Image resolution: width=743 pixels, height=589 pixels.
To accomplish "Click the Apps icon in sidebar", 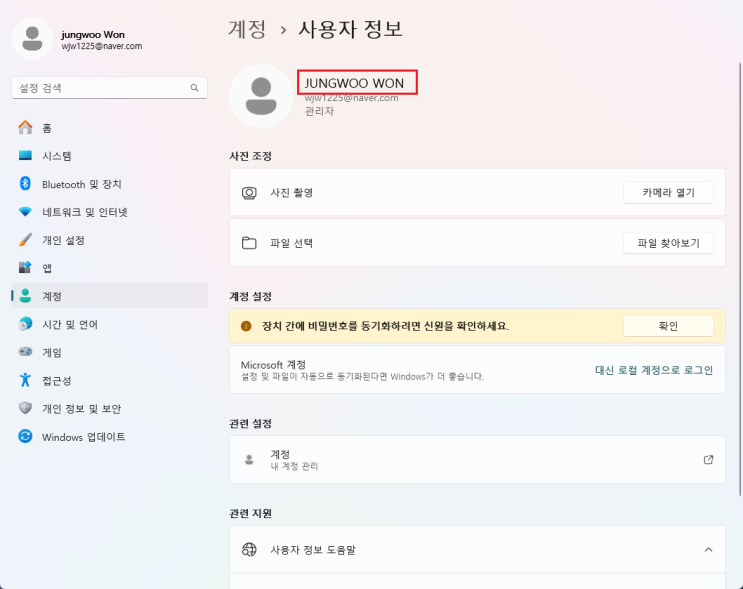I will coord(25,267).
